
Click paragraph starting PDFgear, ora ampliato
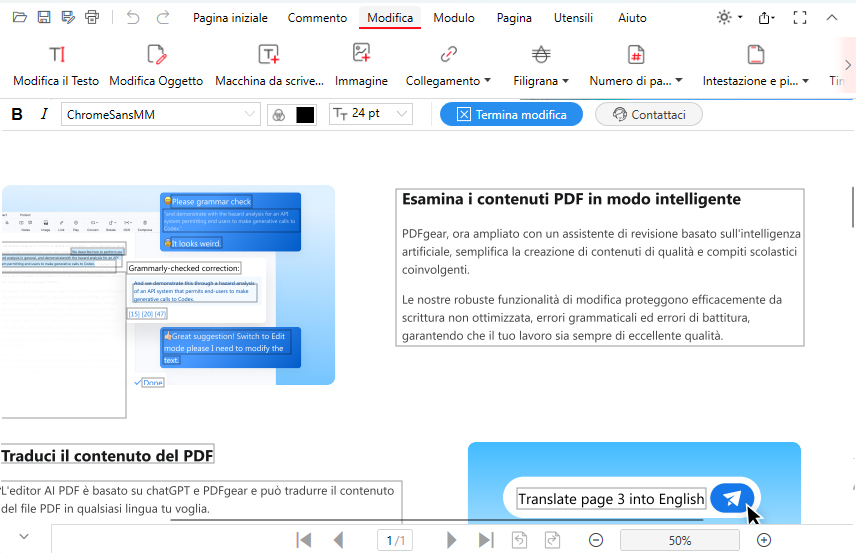click(601, 252)
